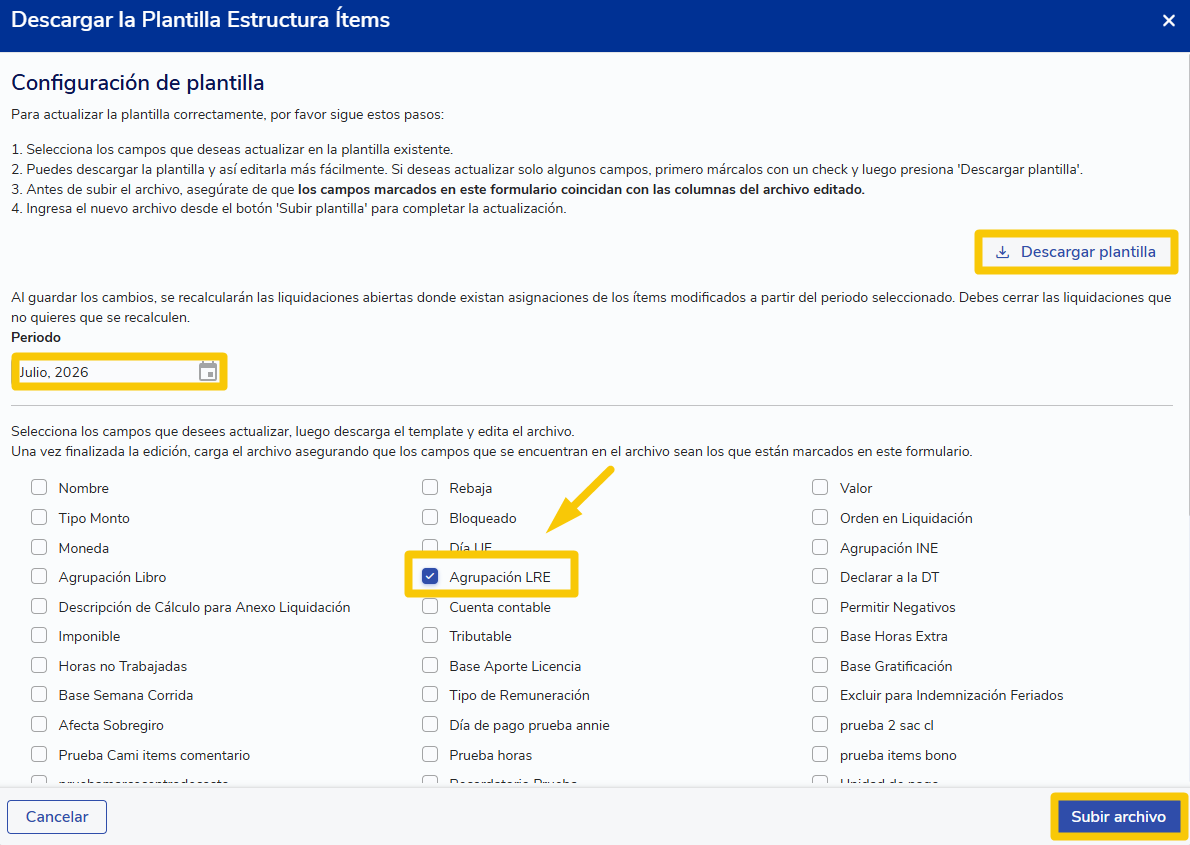1190x845 pixels.
Task: Enable Orden en Liquidación checkbox
Action: pyautogui.click(x=820, y=517)
